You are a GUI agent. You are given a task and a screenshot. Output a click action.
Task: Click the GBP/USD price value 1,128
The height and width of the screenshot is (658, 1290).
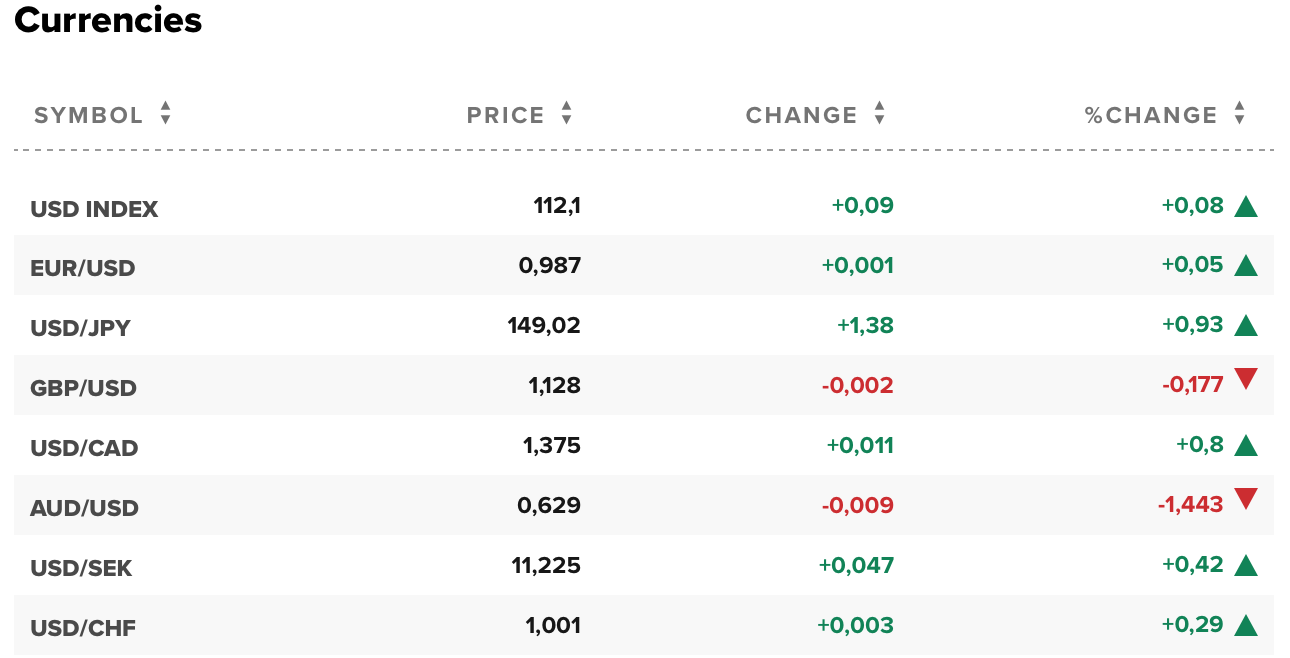click(554, 385)
